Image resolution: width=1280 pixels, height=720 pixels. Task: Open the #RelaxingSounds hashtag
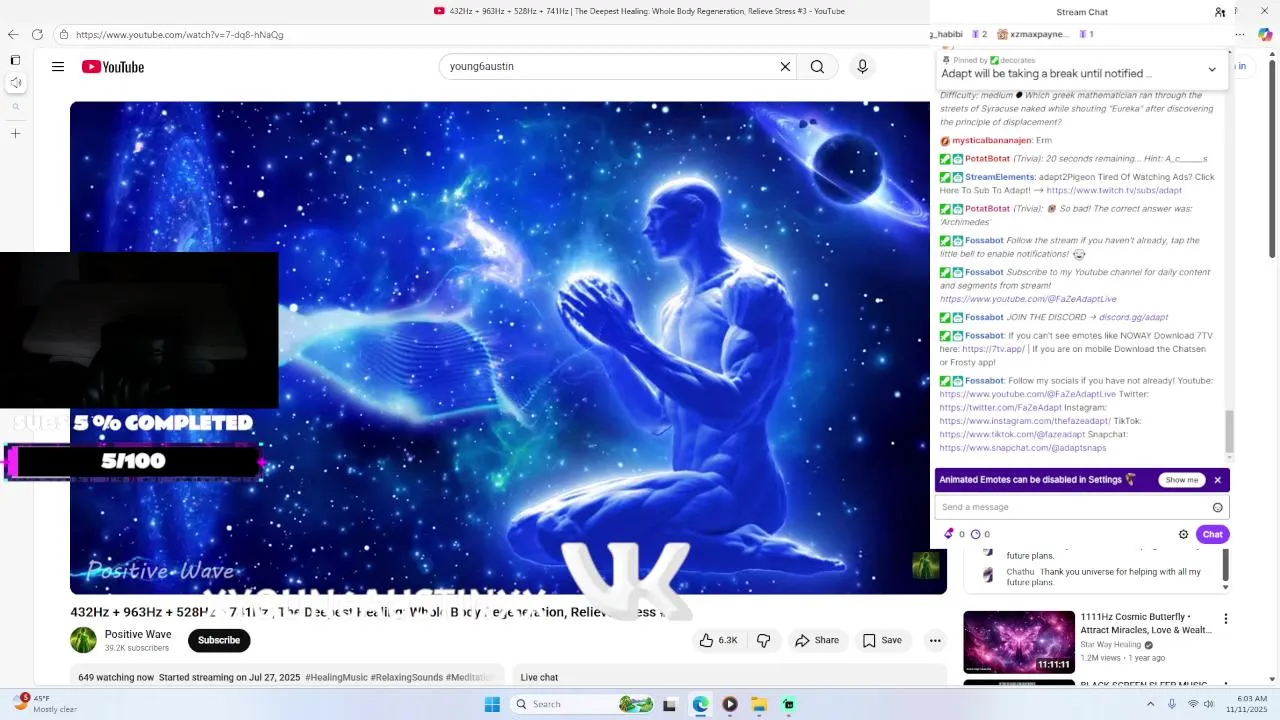(x=407, y=677)
